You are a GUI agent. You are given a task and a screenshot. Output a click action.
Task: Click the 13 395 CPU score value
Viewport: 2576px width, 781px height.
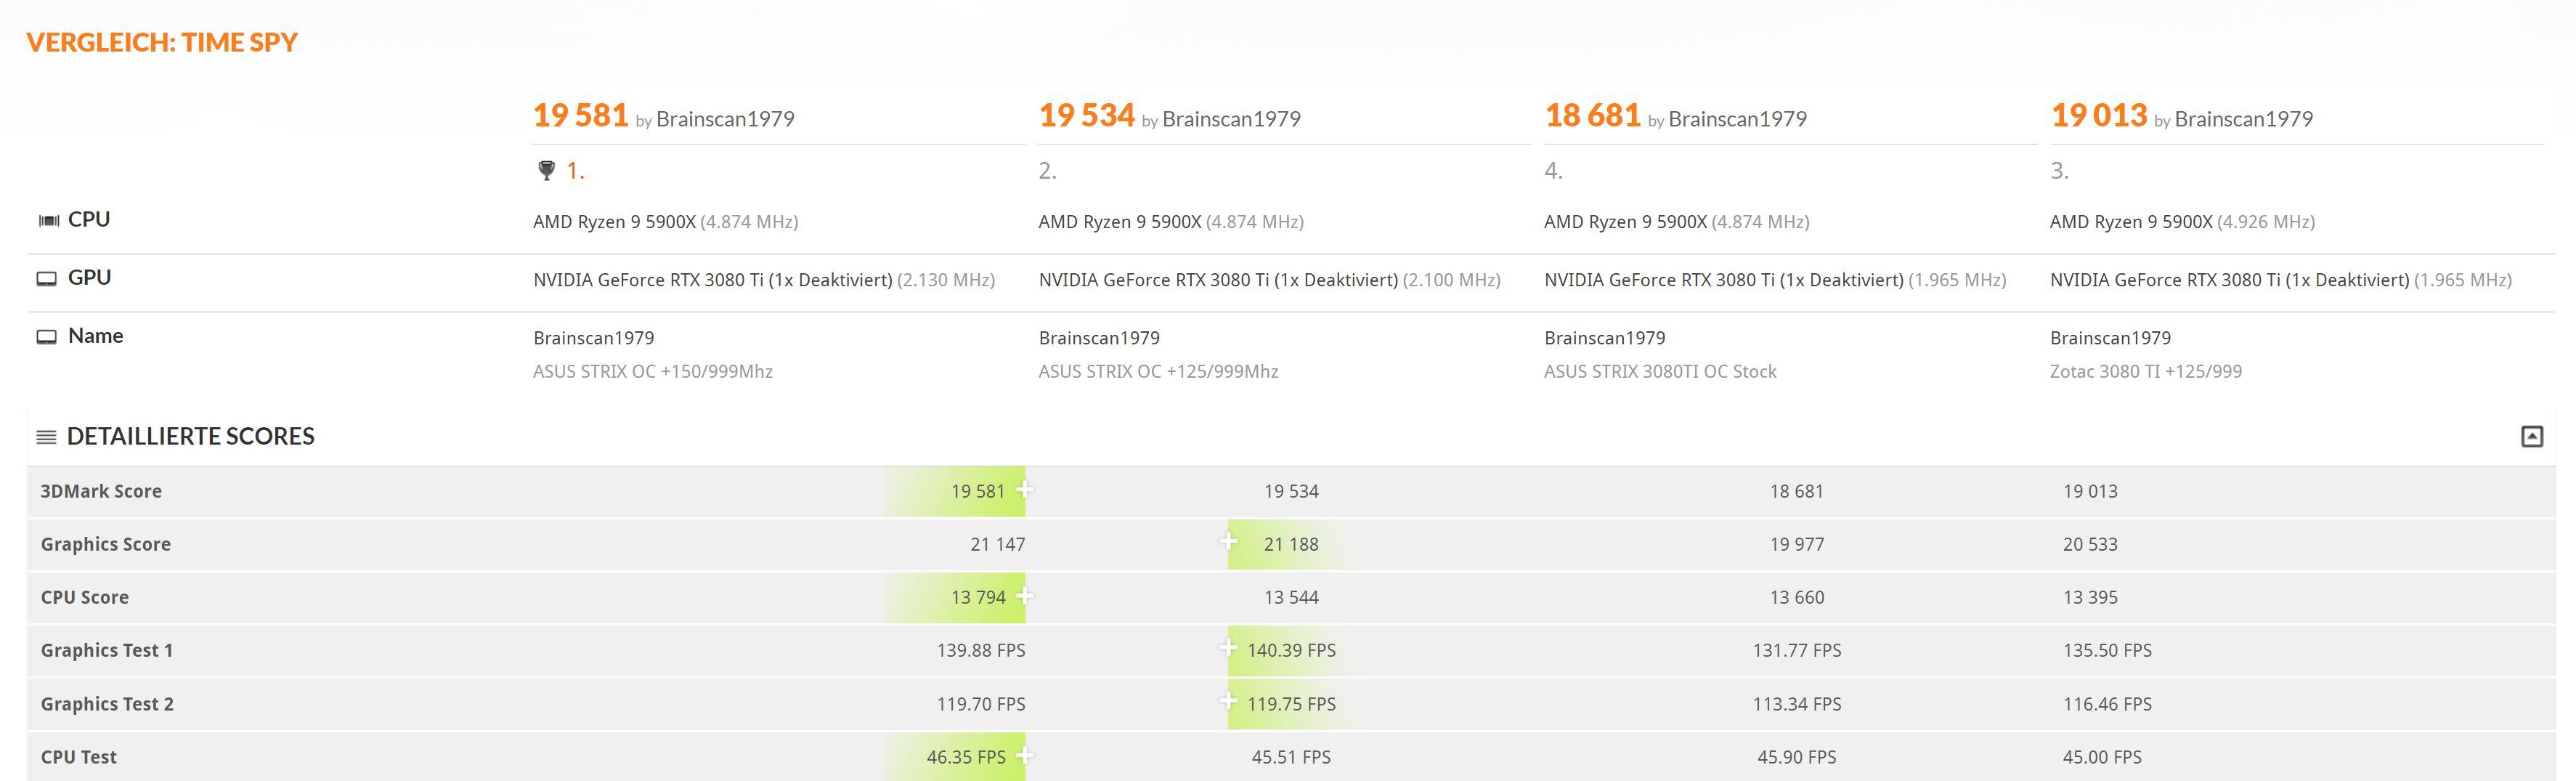tap(2090, 597)
